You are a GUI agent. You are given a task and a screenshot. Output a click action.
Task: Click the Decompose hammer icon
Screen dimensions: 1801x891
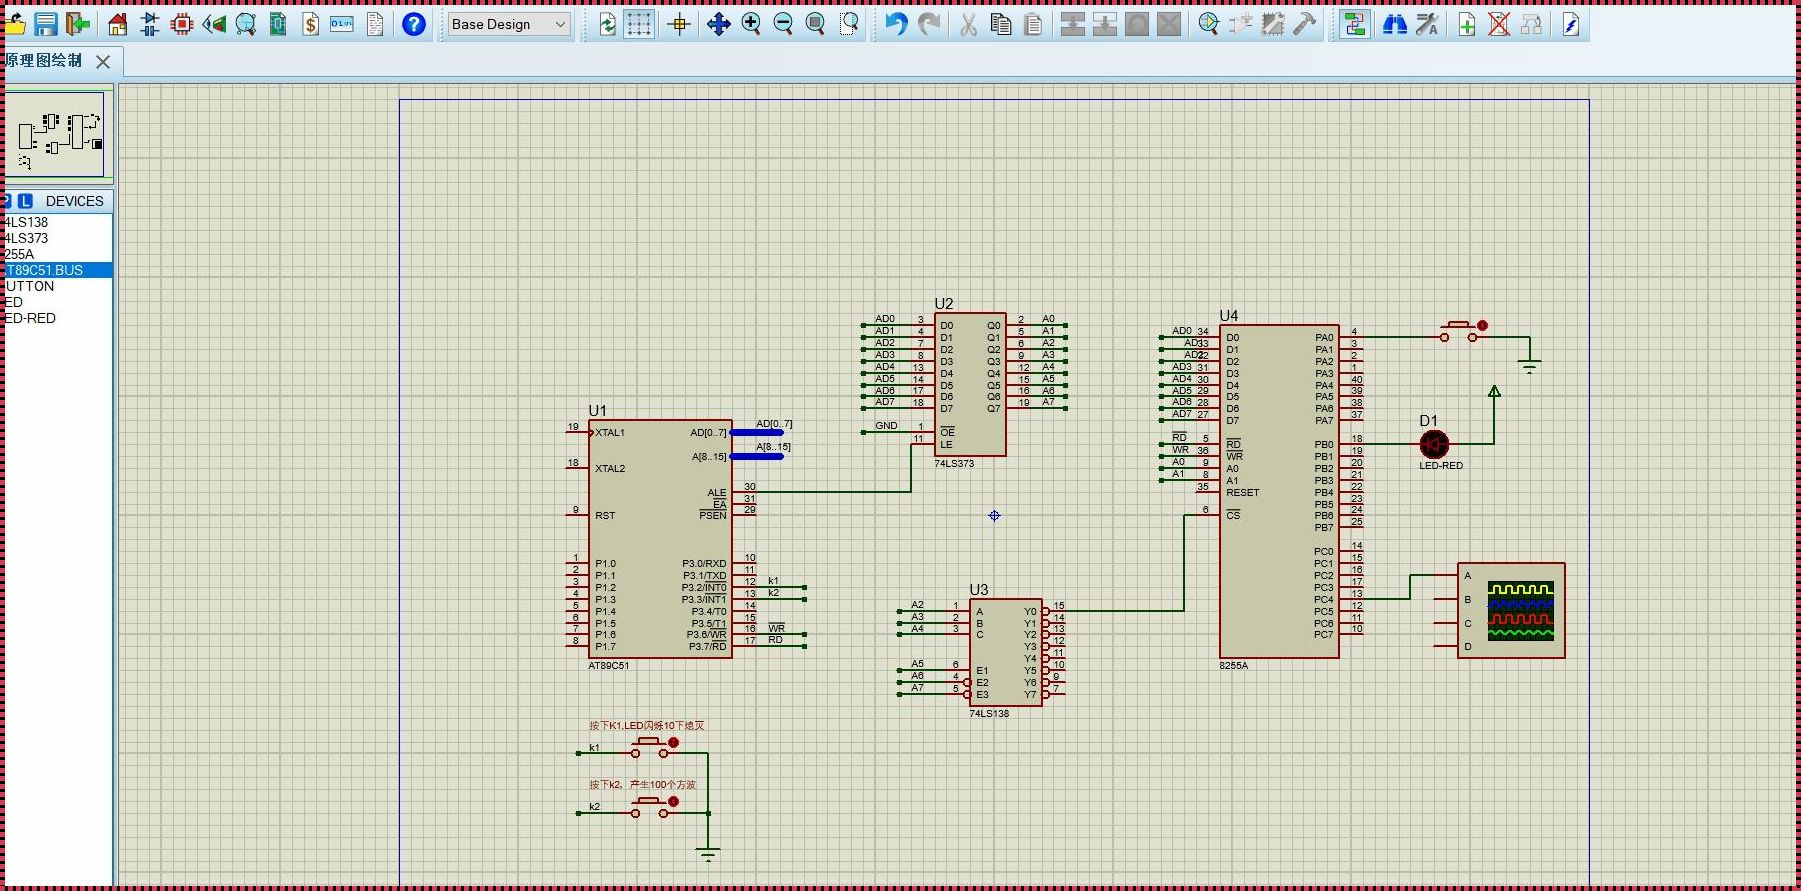click(1305, 24)
